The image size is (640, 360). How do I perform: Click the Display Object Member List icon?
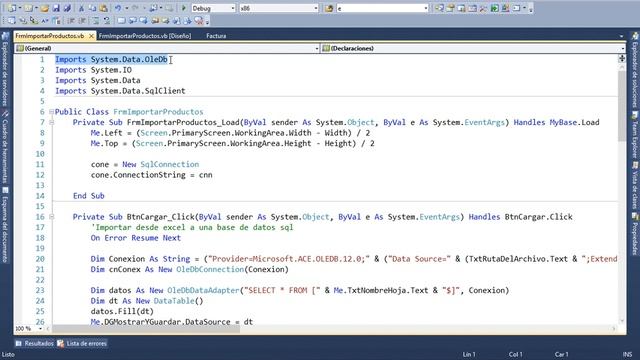(x=11, y=20)
